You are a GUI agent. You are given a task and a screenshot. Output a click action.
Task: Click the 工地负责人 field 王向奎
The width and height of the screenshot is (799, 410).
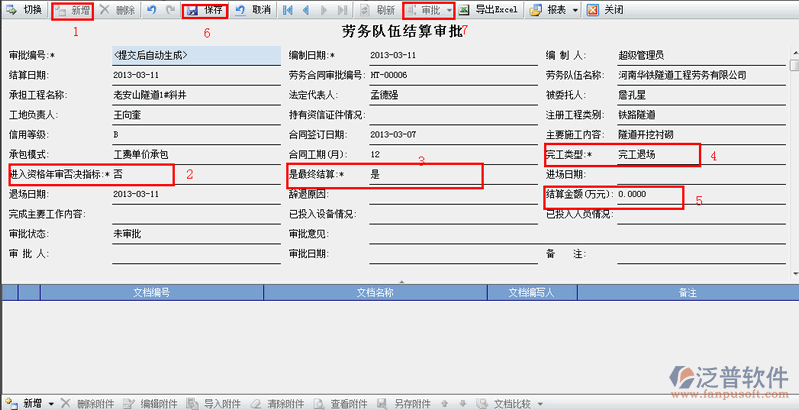tap(196, 115)
